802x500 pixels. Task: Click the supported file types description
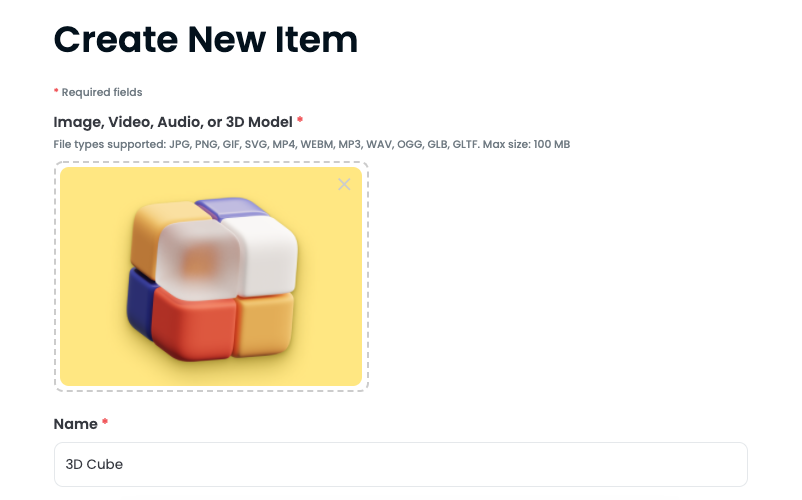coord(311,144)
